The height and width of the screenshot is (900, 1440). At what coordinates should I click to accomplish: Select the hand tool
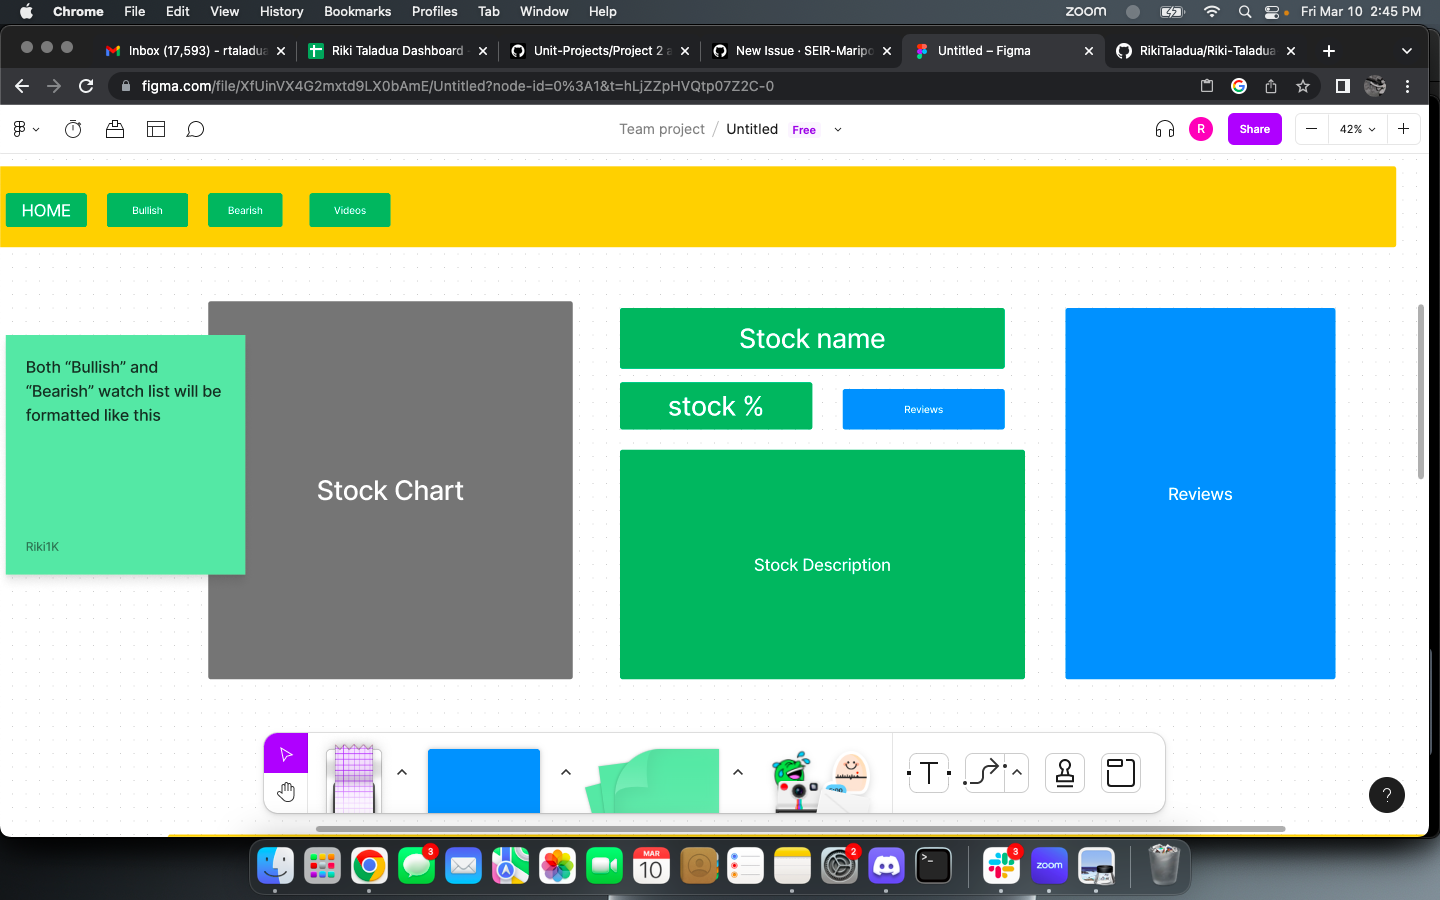click(x=286, y=791)
